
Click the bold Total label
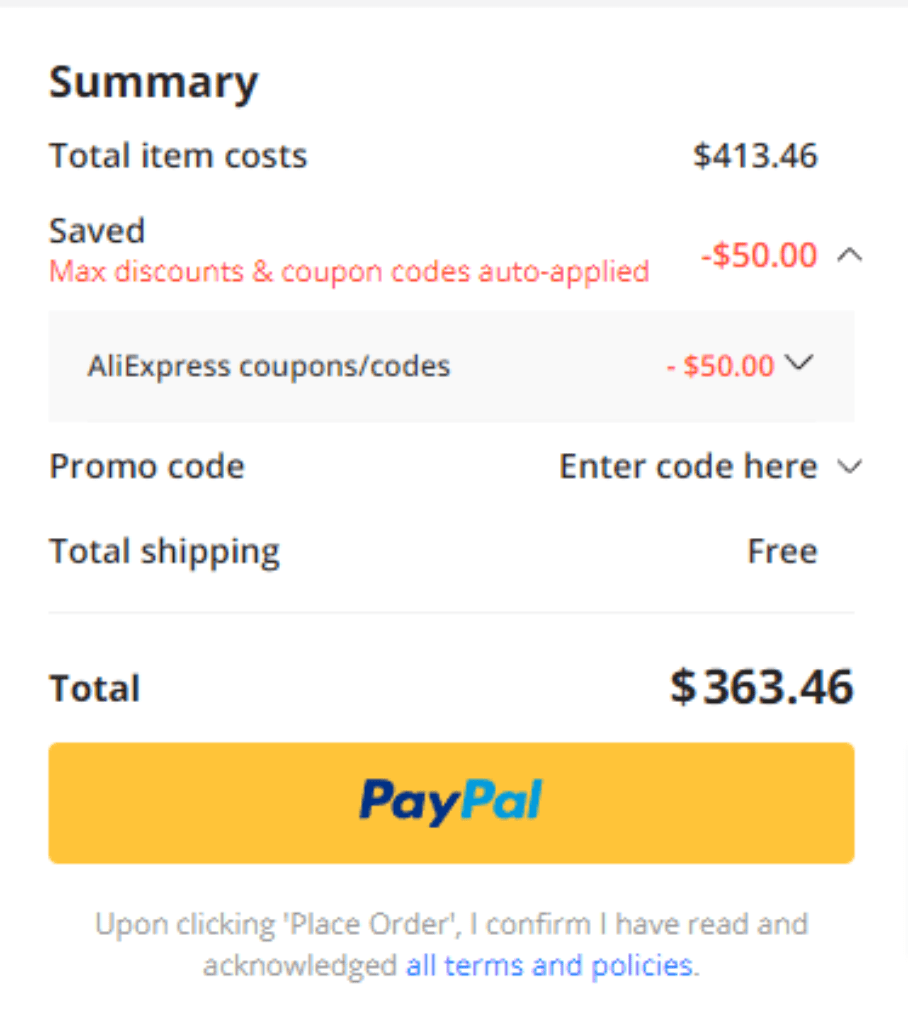click(x=95, y=688)
